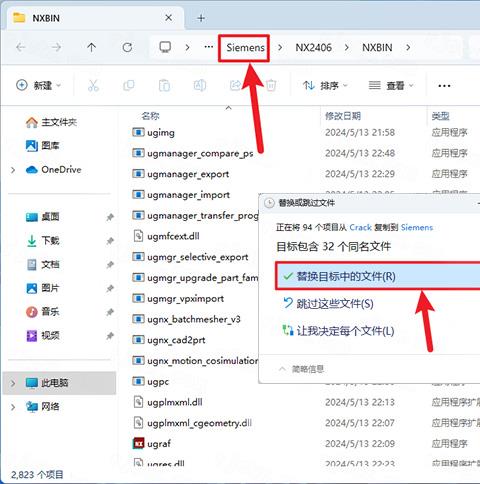Click the Back navigation arrow
The height and width of the screenshot is (484, 480).
21,48
